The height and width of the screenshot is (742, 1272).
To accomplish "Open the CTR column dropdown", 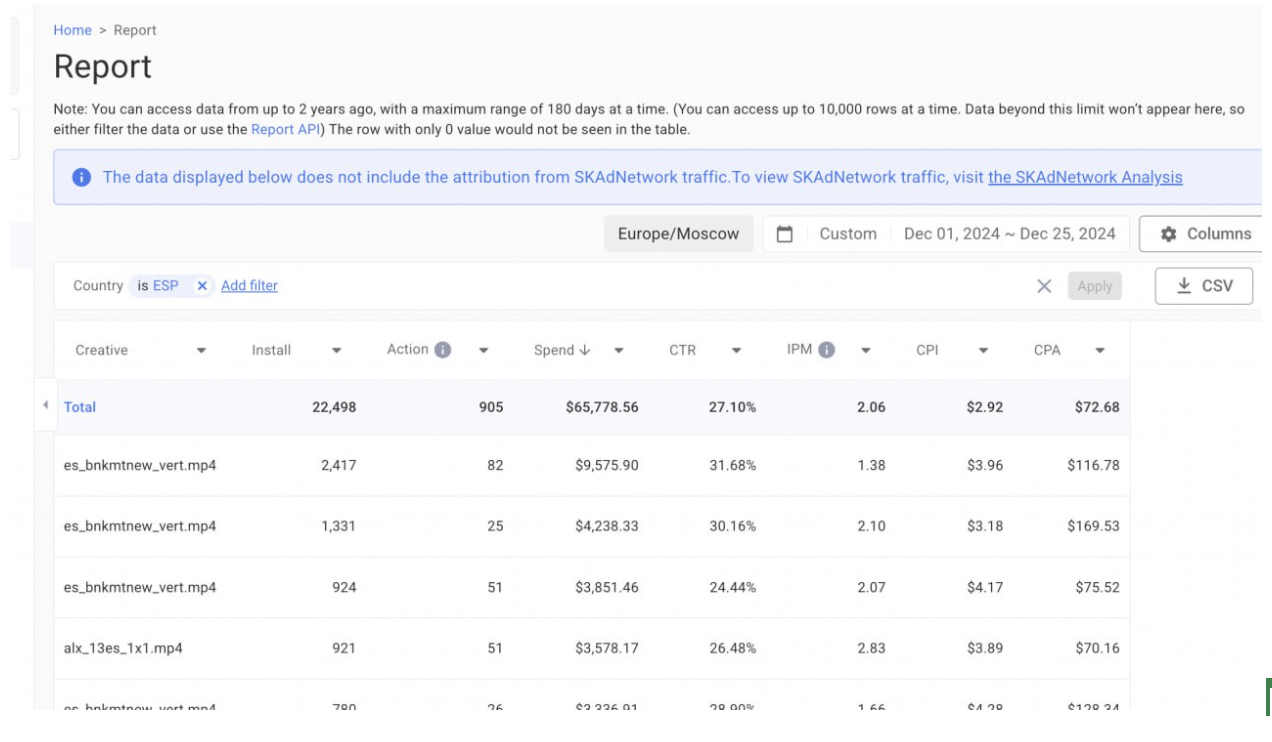I will tap(736, 351).
